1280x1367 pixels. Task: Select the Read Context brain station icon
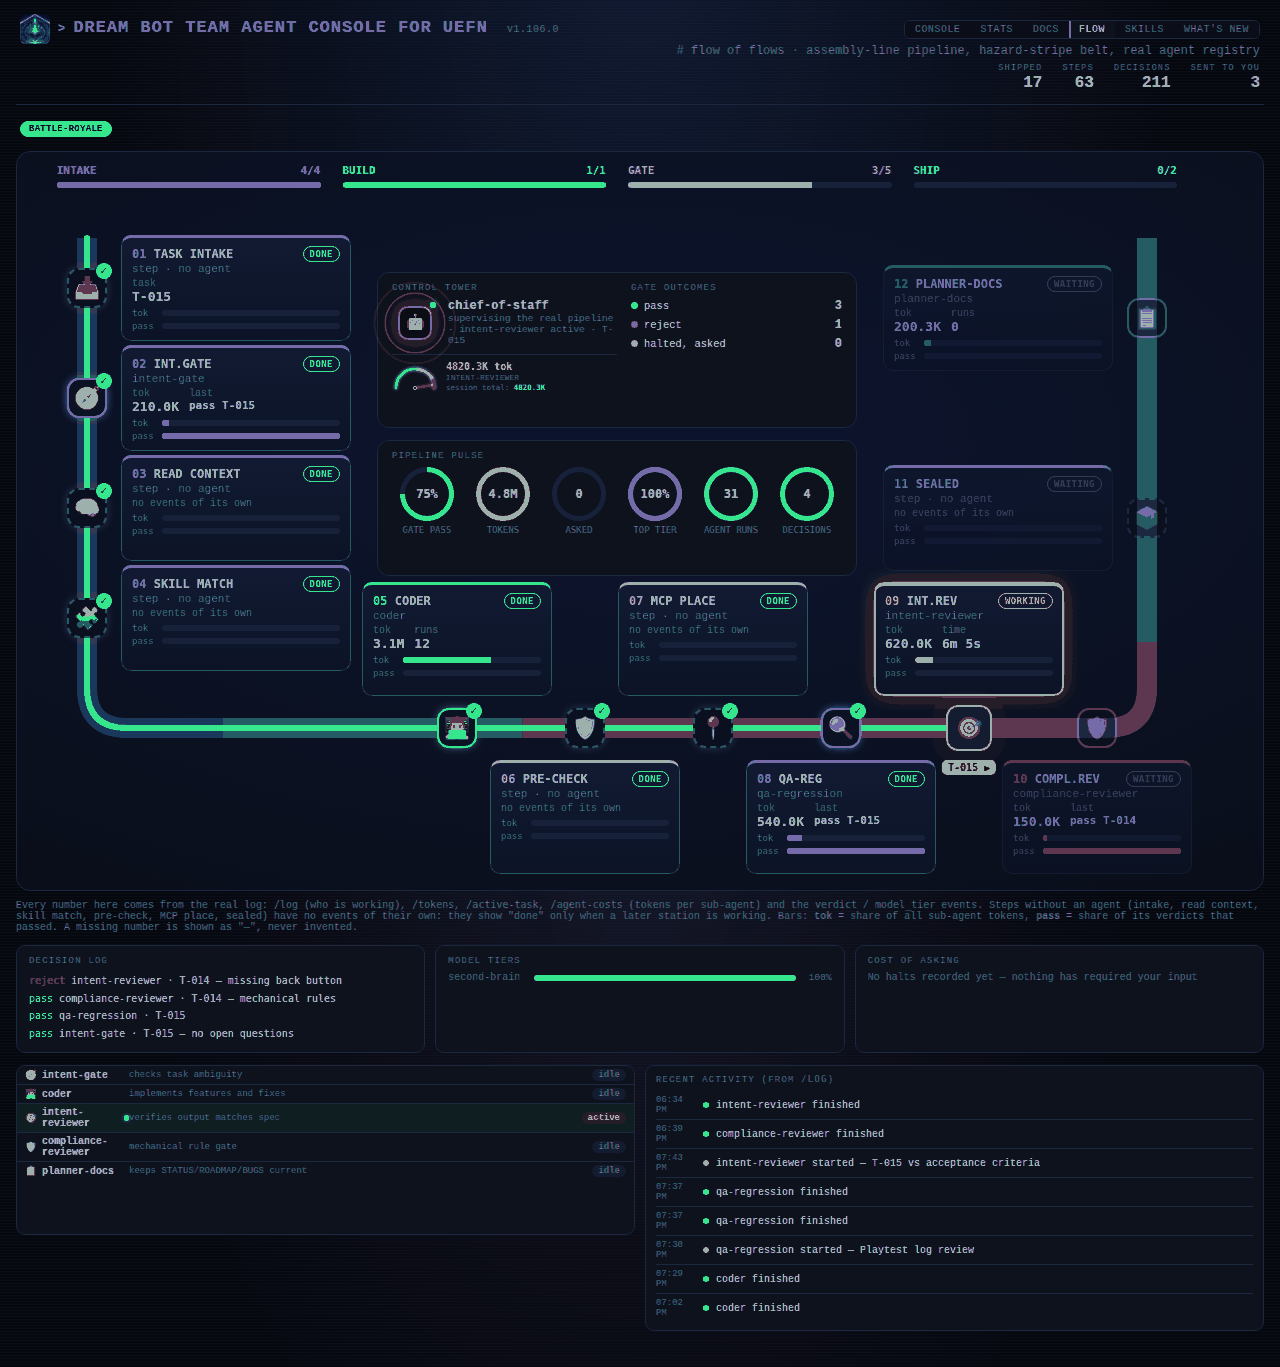(x=87, y=508)
